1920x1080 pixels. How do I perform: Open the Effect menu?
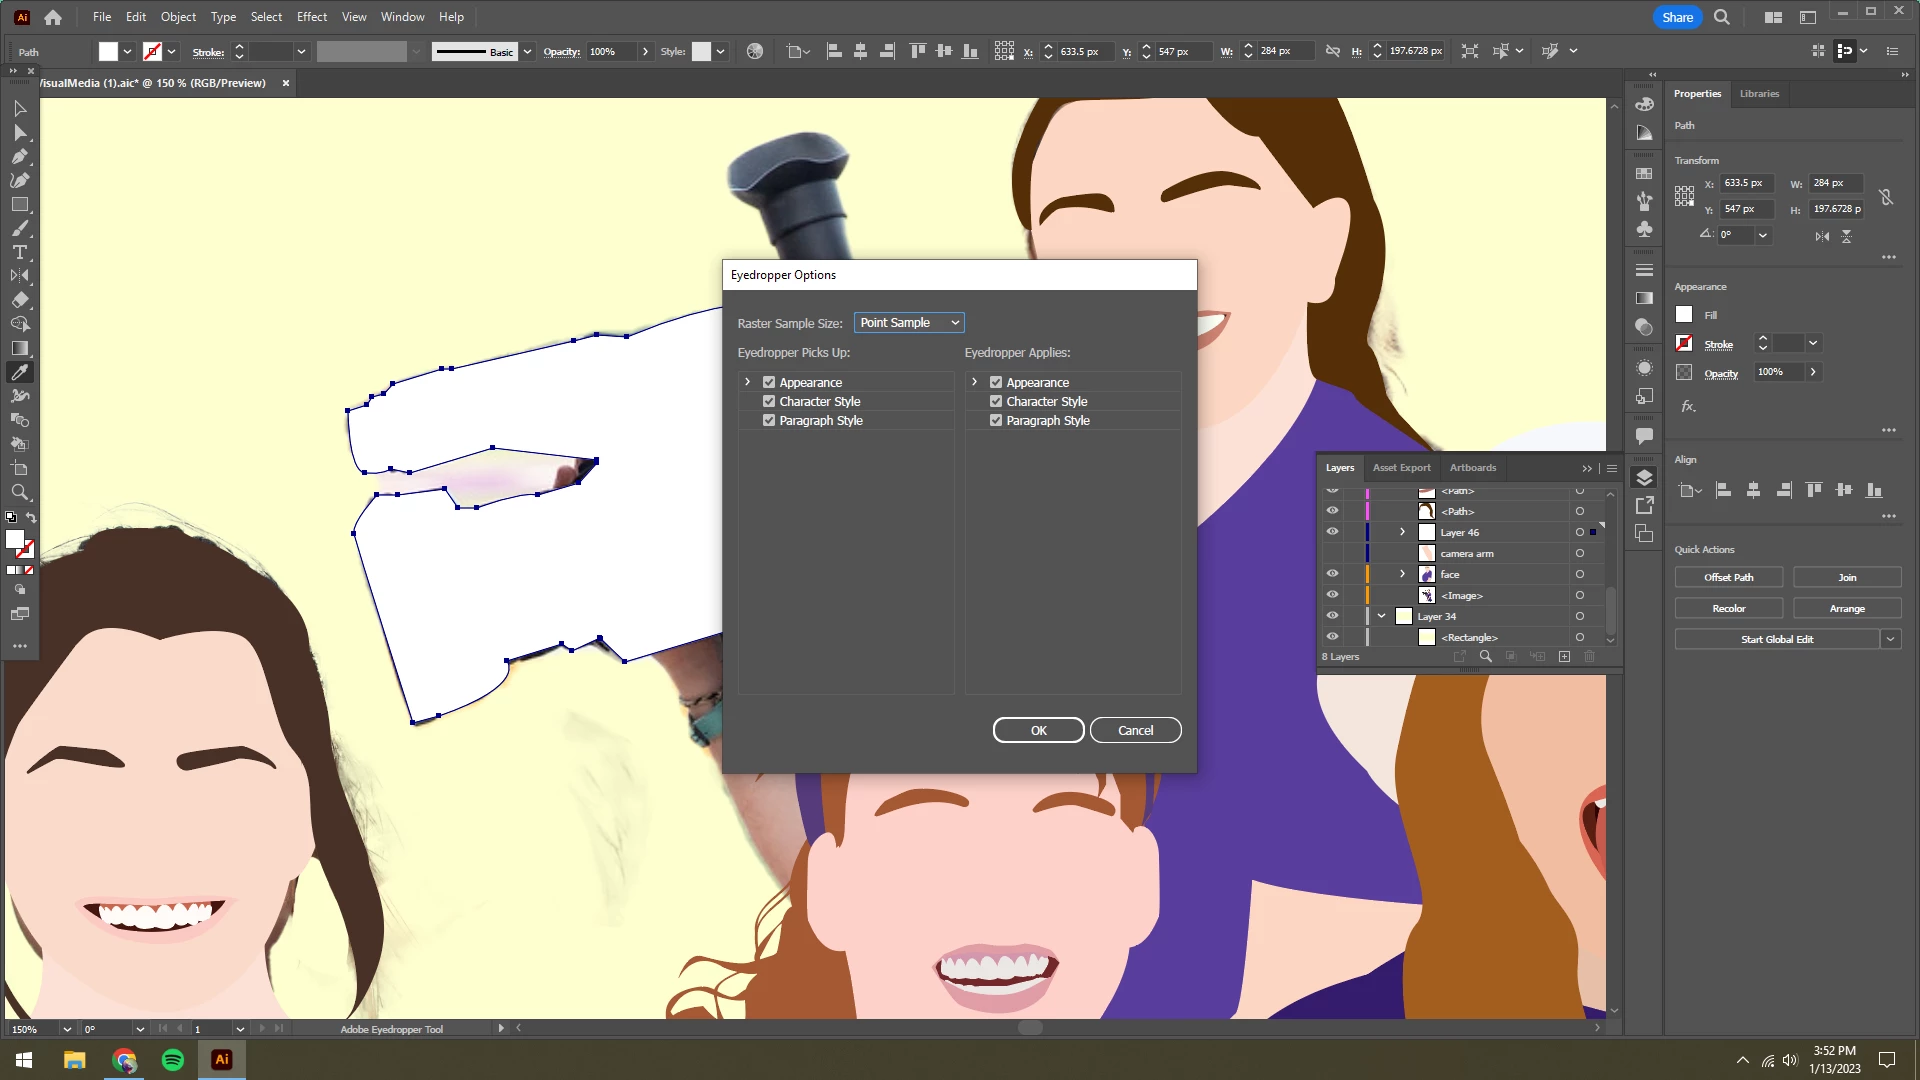[312, 17]
